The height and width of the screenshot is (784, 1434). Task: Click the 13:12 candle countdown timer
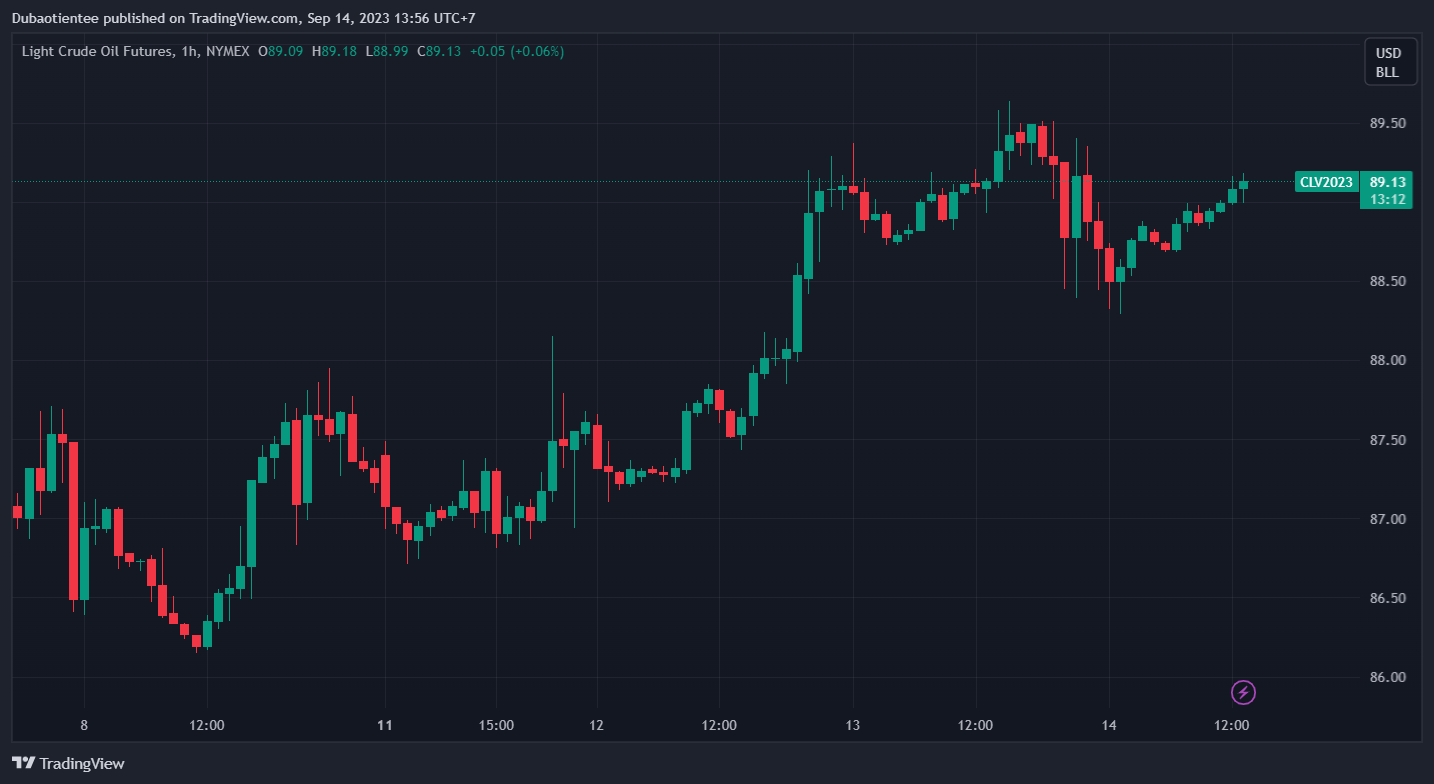click(1387, 199)
